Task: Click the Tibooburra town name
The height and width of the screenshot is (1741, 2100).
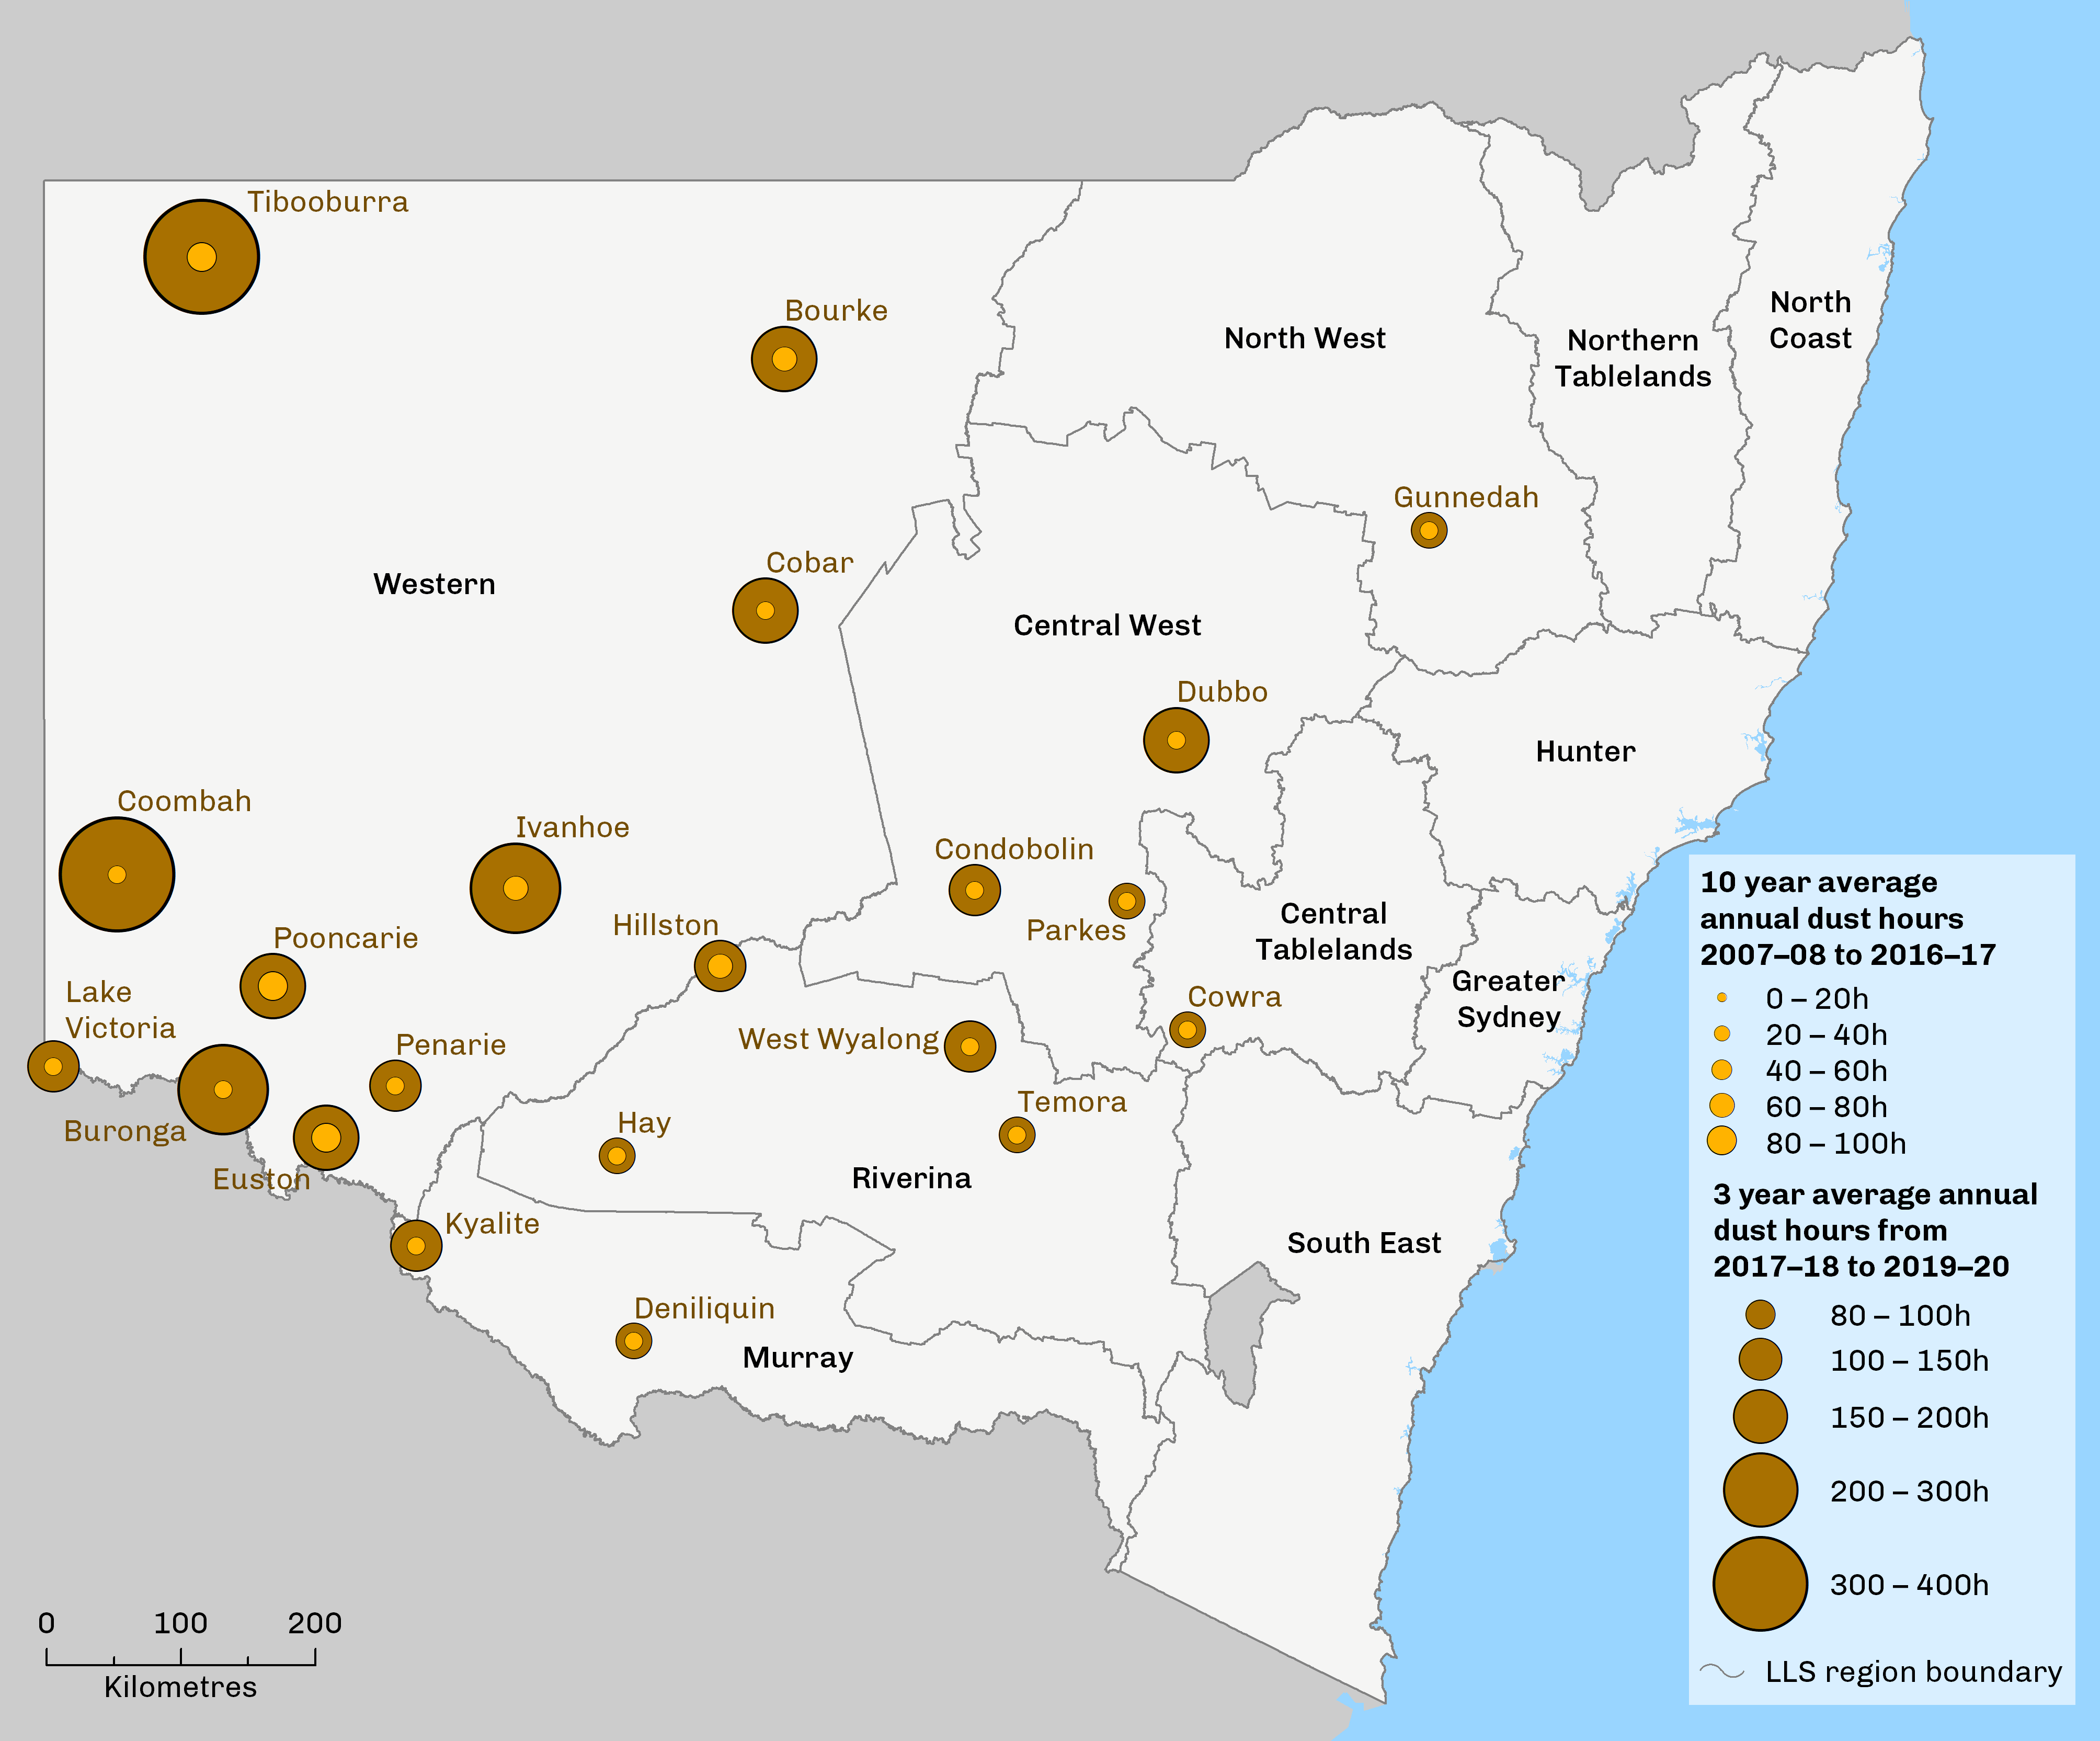Action: (x=328, y=202)
